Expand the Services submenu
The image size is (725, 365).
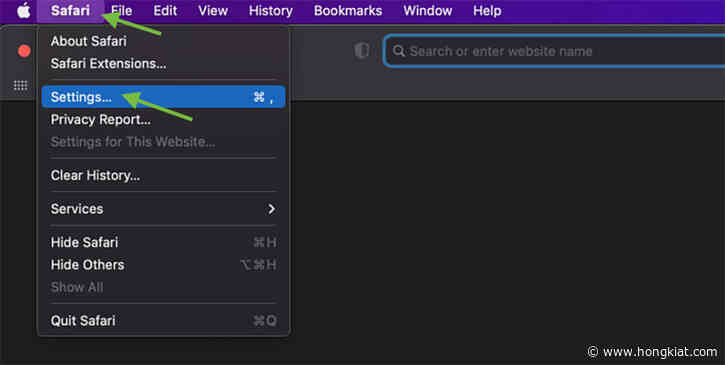(x=163, y=209)
